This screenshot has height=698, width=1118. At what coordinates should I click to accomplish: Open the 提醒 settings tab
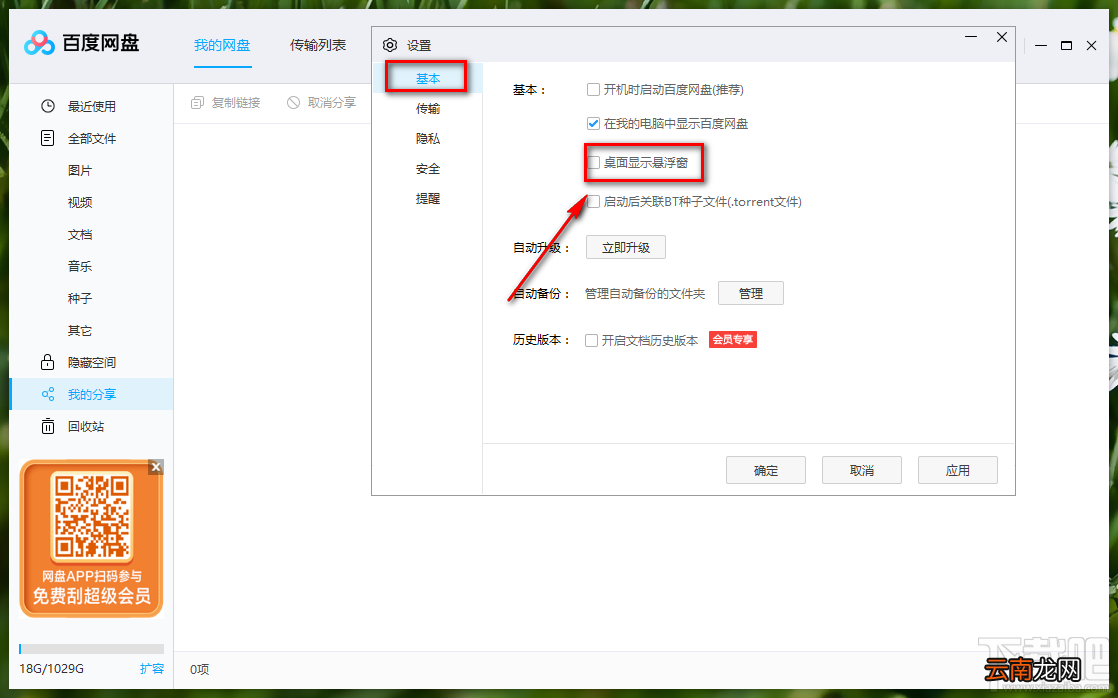pyautogui.click(x=428, y=199)
